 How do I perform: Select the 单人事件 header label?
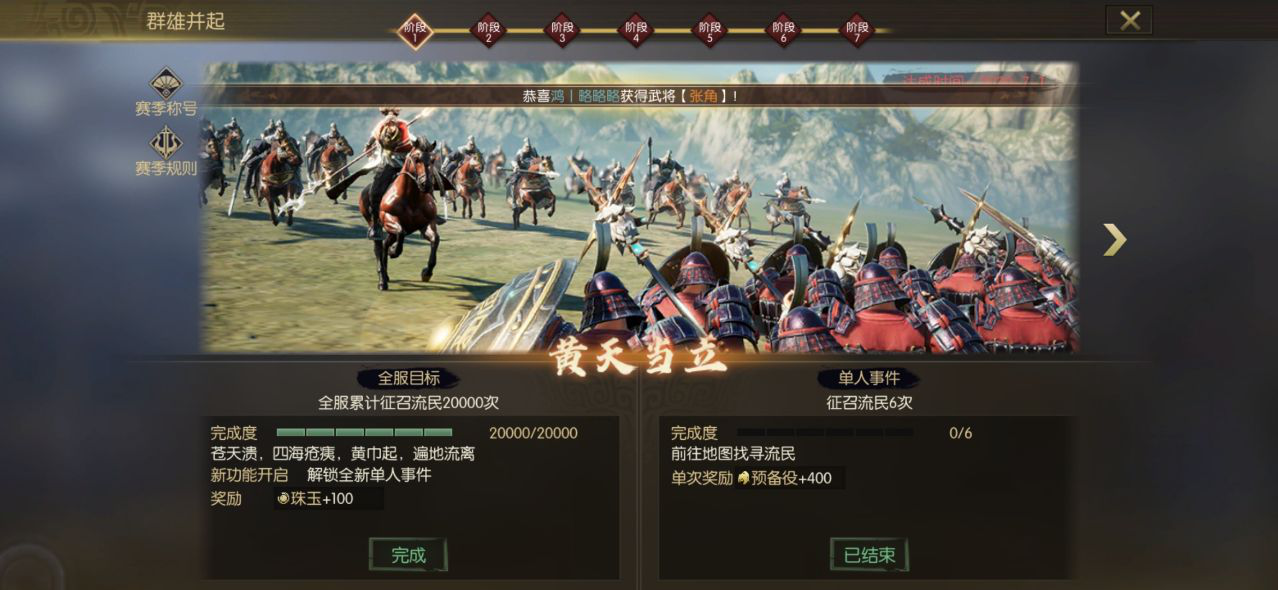(x=869, y=379)
